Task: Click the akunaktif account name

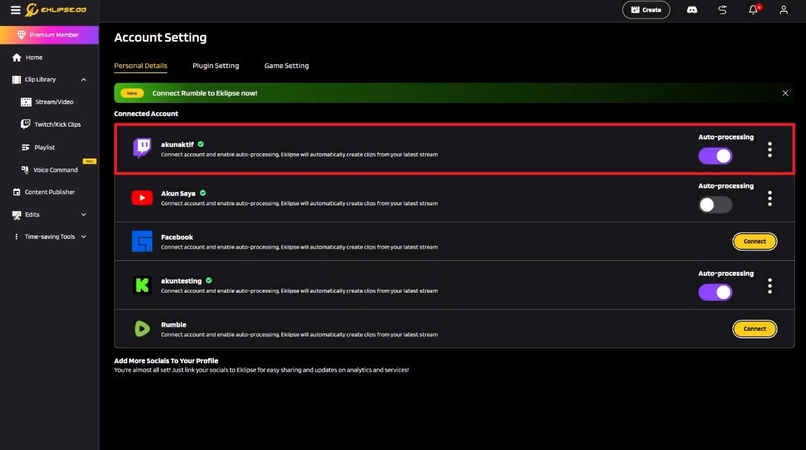Action: [177, 145]
